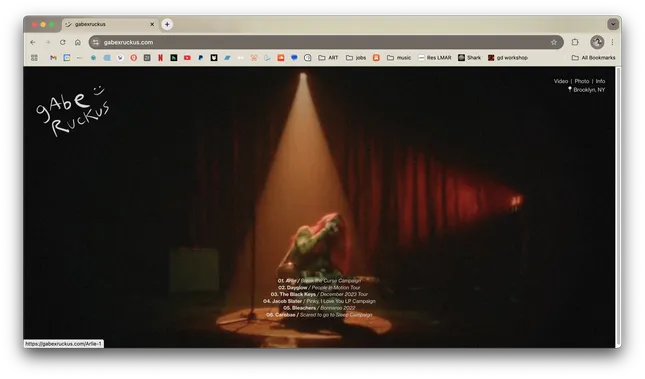The image size is (645, 379).
Task: Open the red circle bookmark icon
Action: click(134, 58)
